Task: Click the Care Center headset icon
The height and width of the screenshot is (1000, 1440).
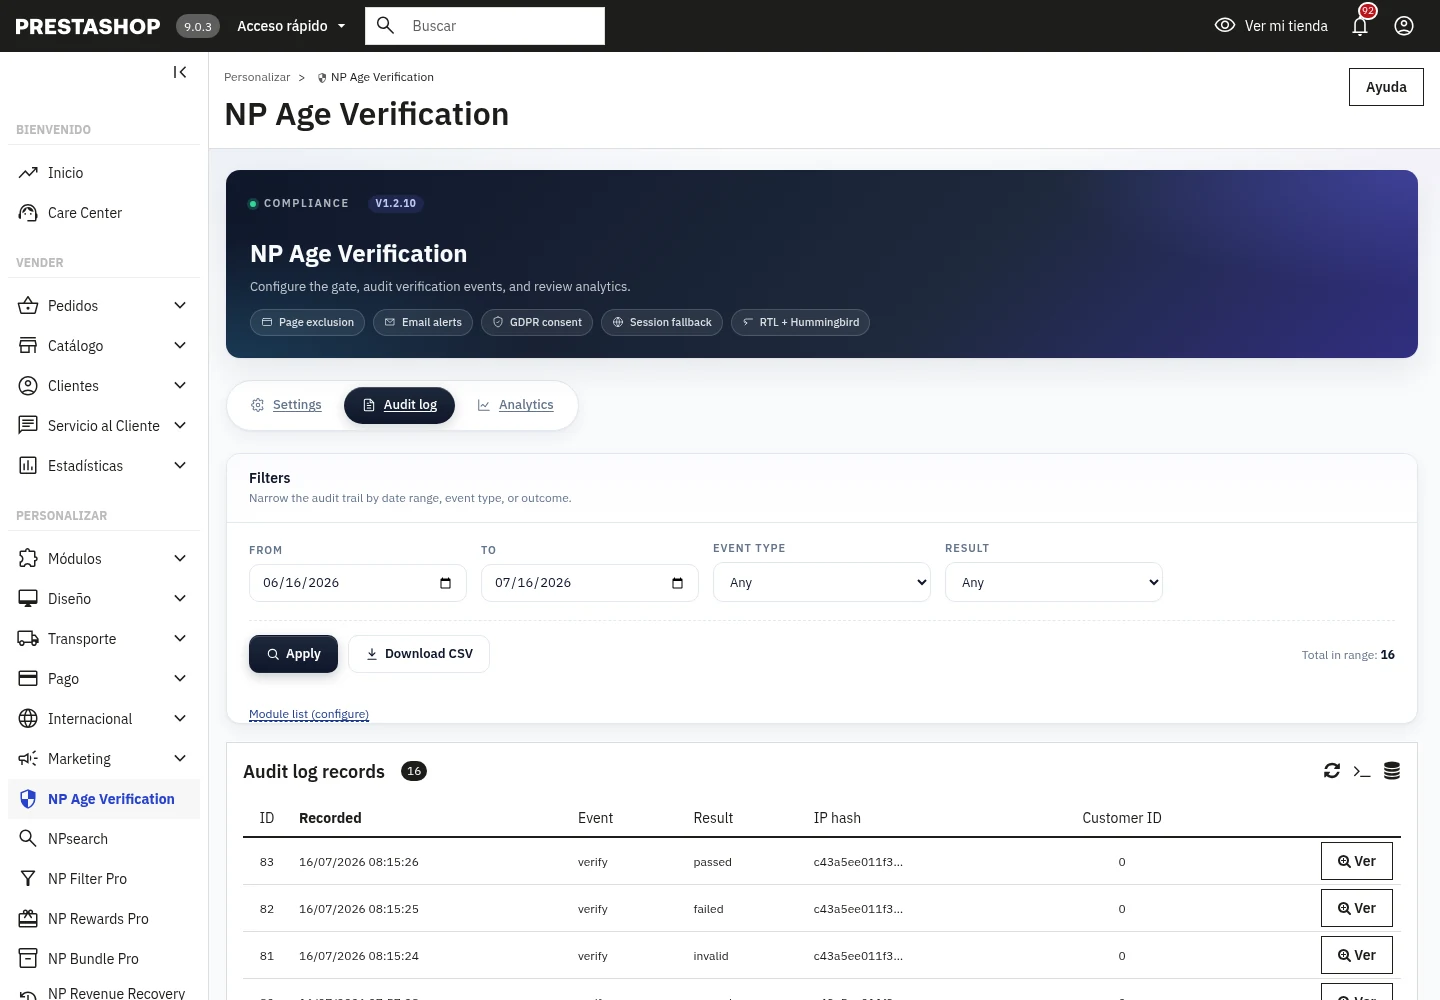Action: tap(28, 213)
